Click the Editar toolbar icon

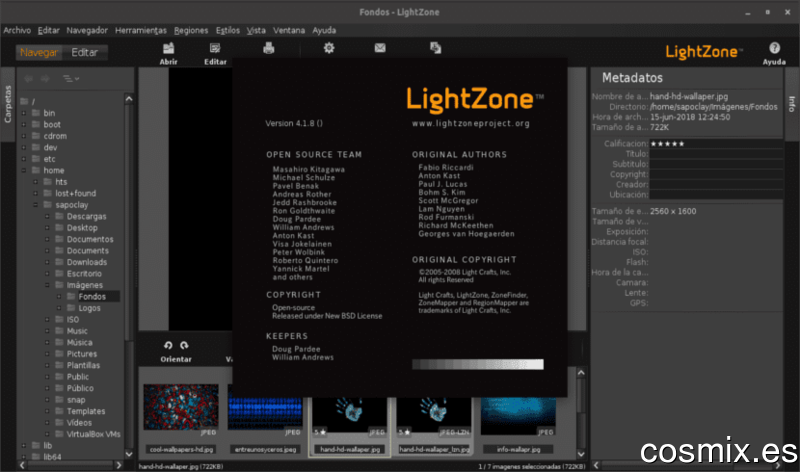coord(215,49)
